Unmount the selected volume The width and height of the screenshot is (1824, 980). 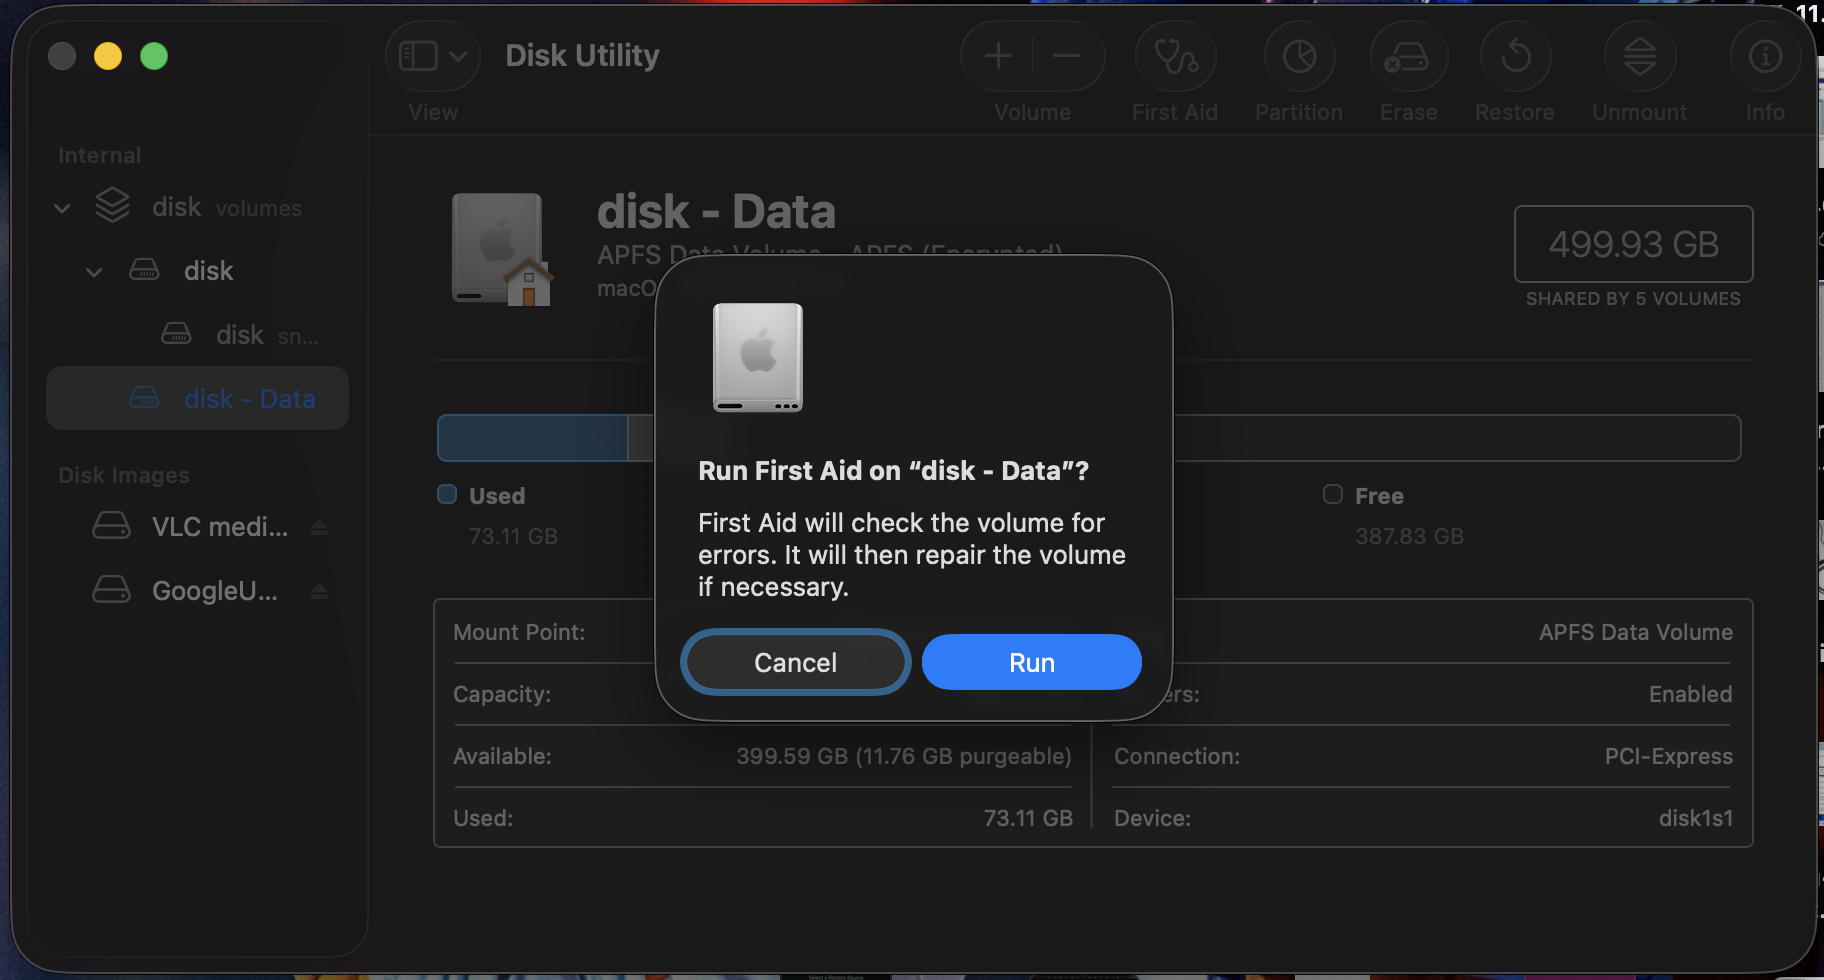pos(1638,57)
